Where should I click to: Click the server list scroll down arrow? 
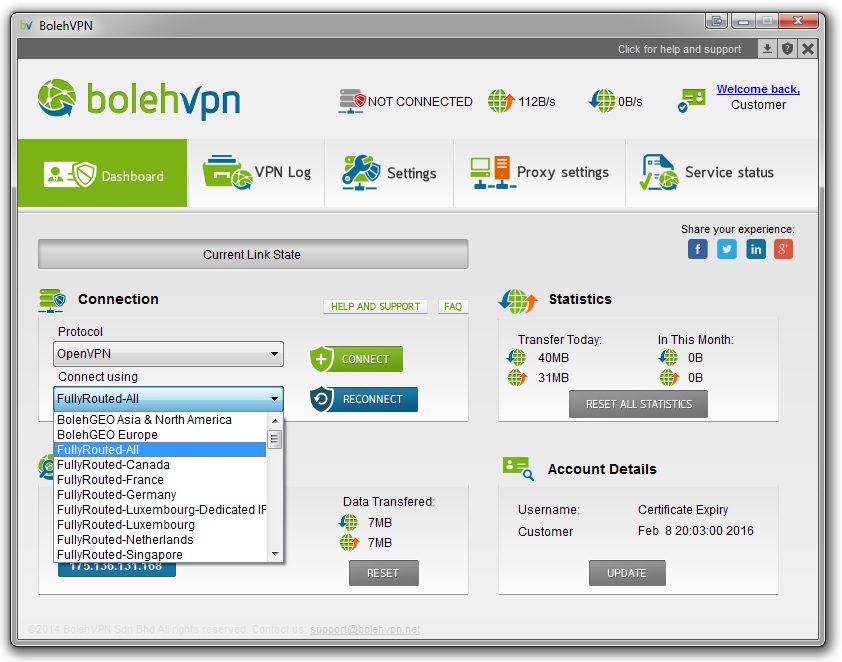point(275,554)
